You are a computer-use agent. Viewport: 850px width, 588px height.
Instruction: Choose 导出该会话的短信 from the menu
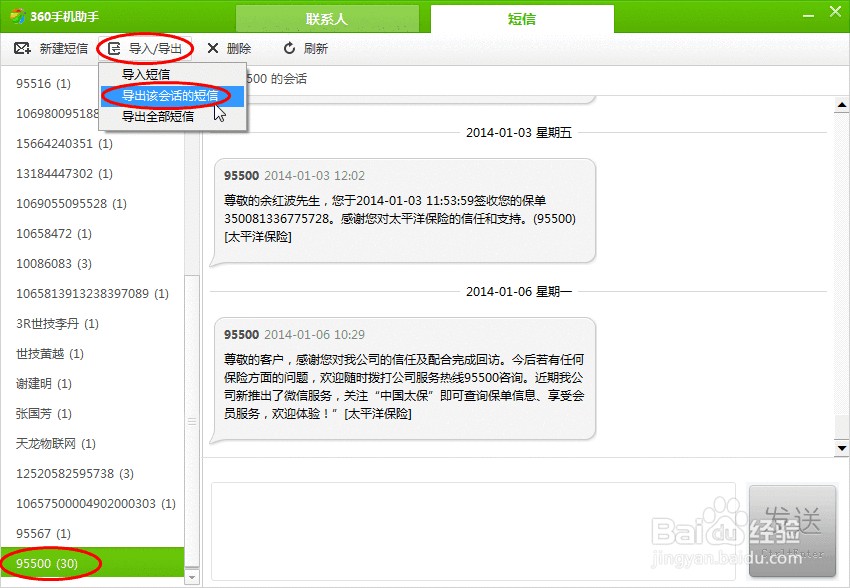click(172, 96)
